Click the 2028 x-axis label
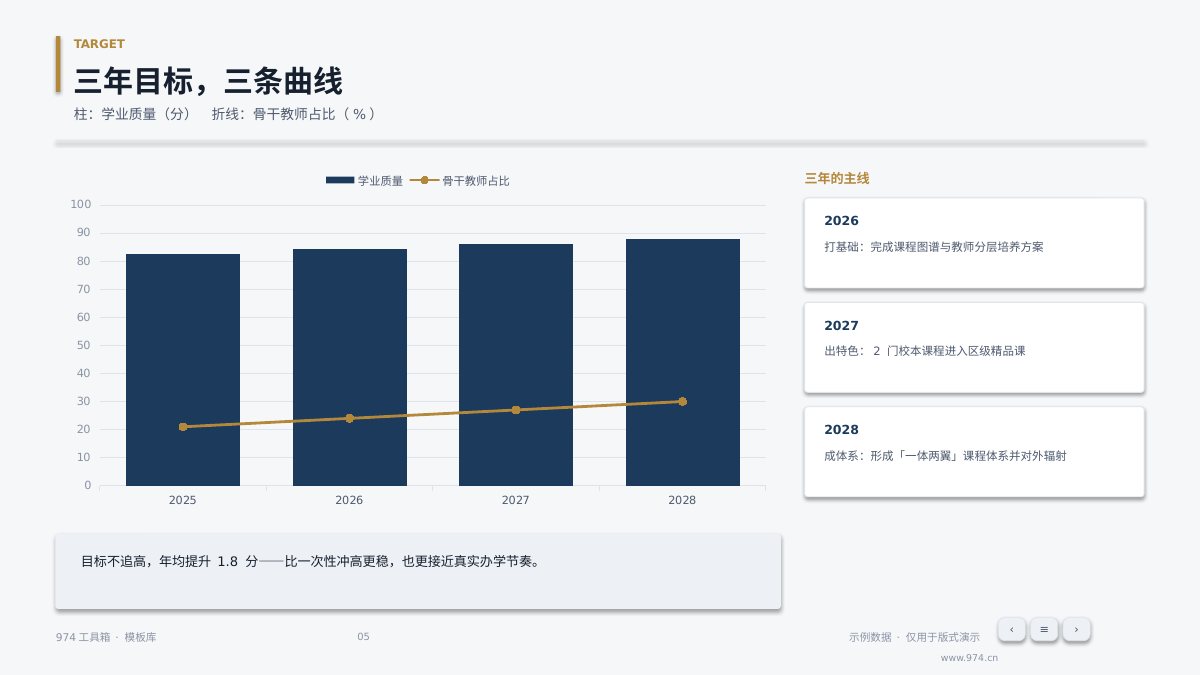 [x=682, y=500]
